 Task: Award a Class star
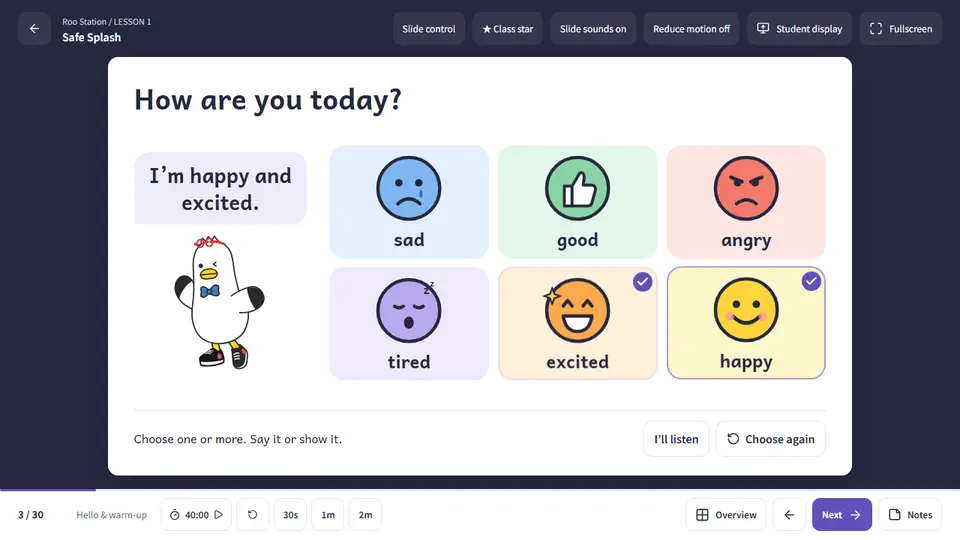click(508, 29)
